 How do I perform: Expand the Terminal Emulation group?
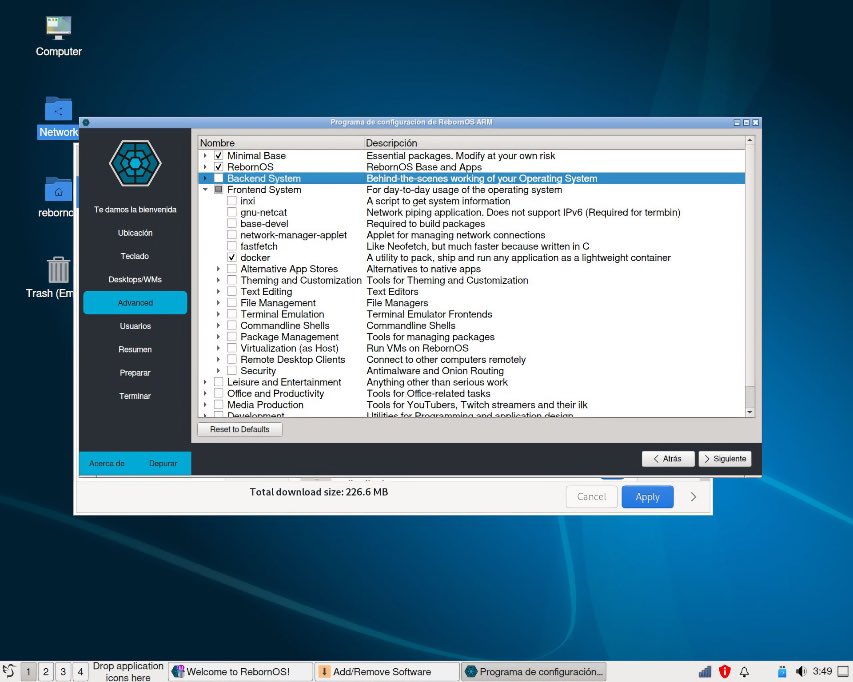click(218, 314)
